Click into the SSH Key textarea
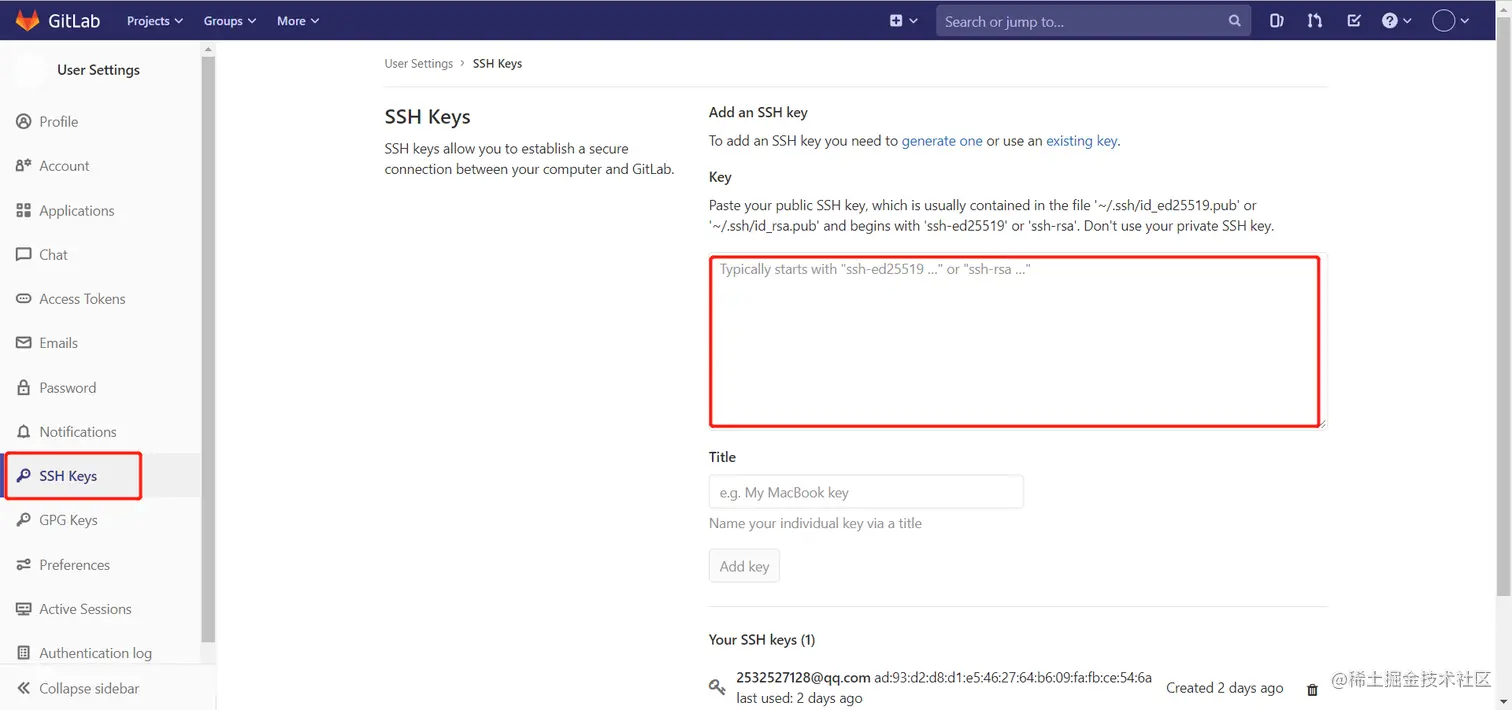The image size is (1512, 710). pos(1015,341)
